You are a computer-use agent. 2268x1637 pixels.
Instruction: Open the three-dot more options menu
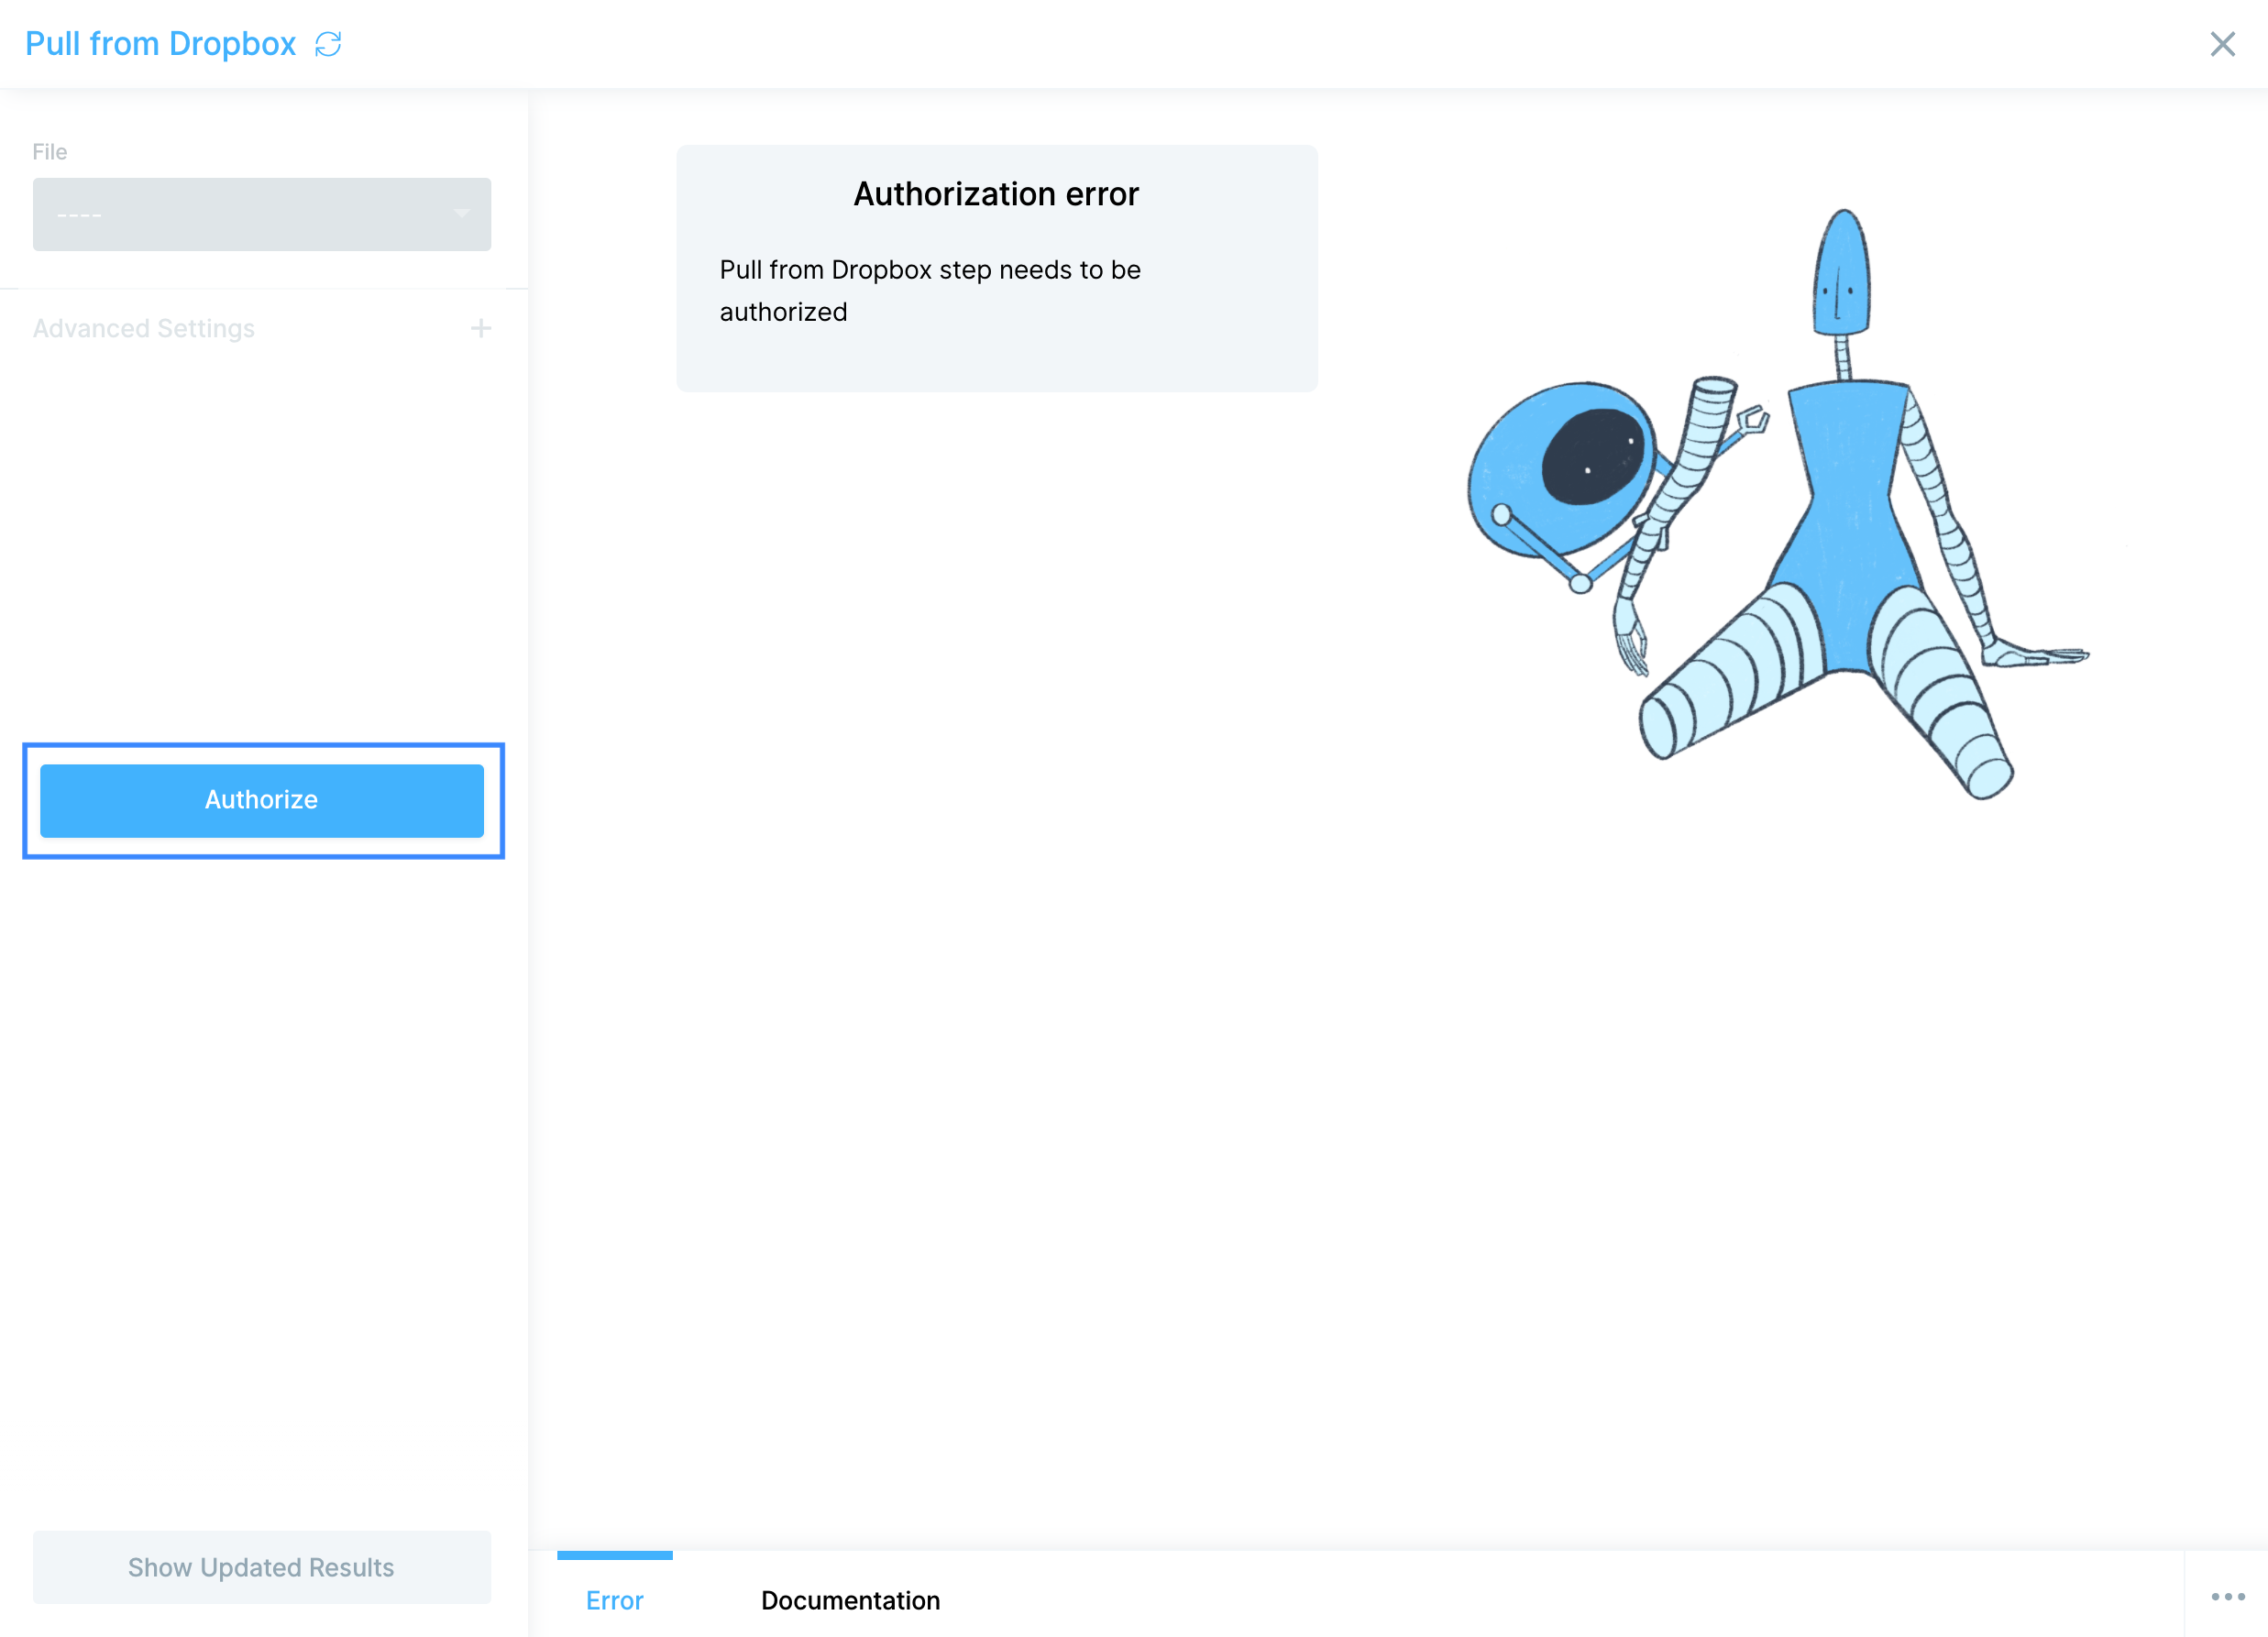click(2228, 1597)
